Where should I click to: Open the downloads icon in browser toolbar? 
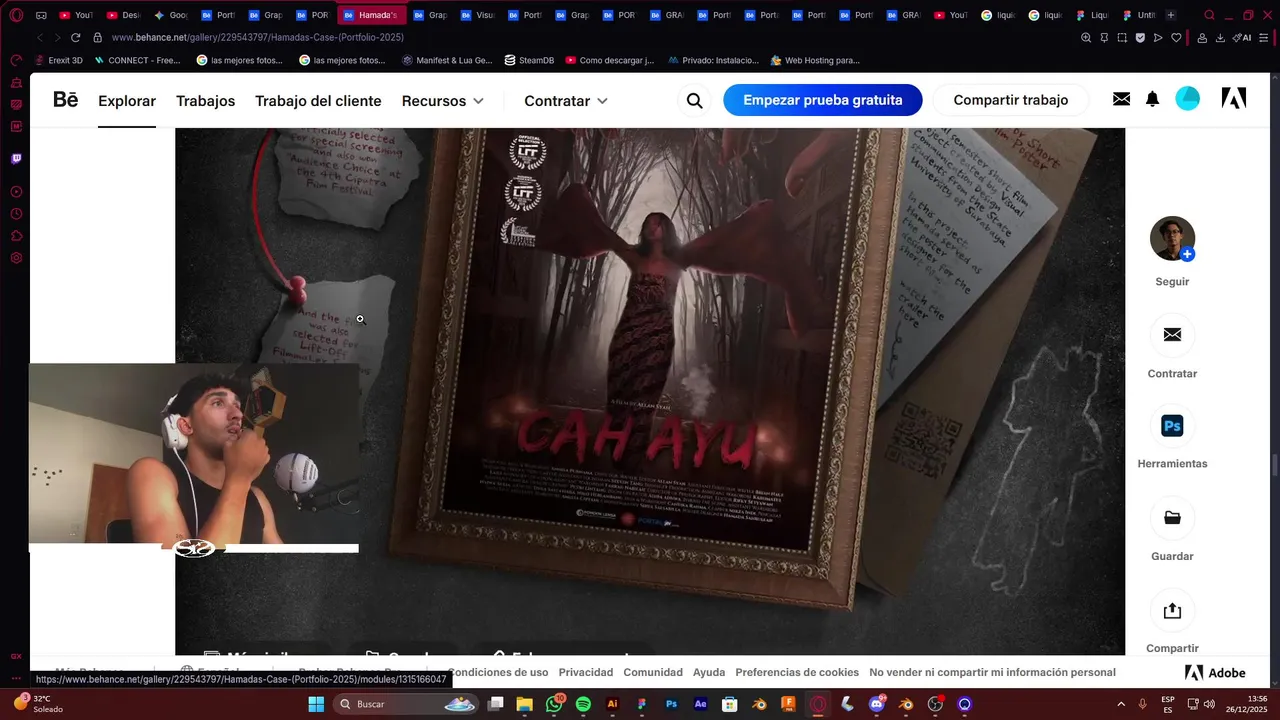1220,37
